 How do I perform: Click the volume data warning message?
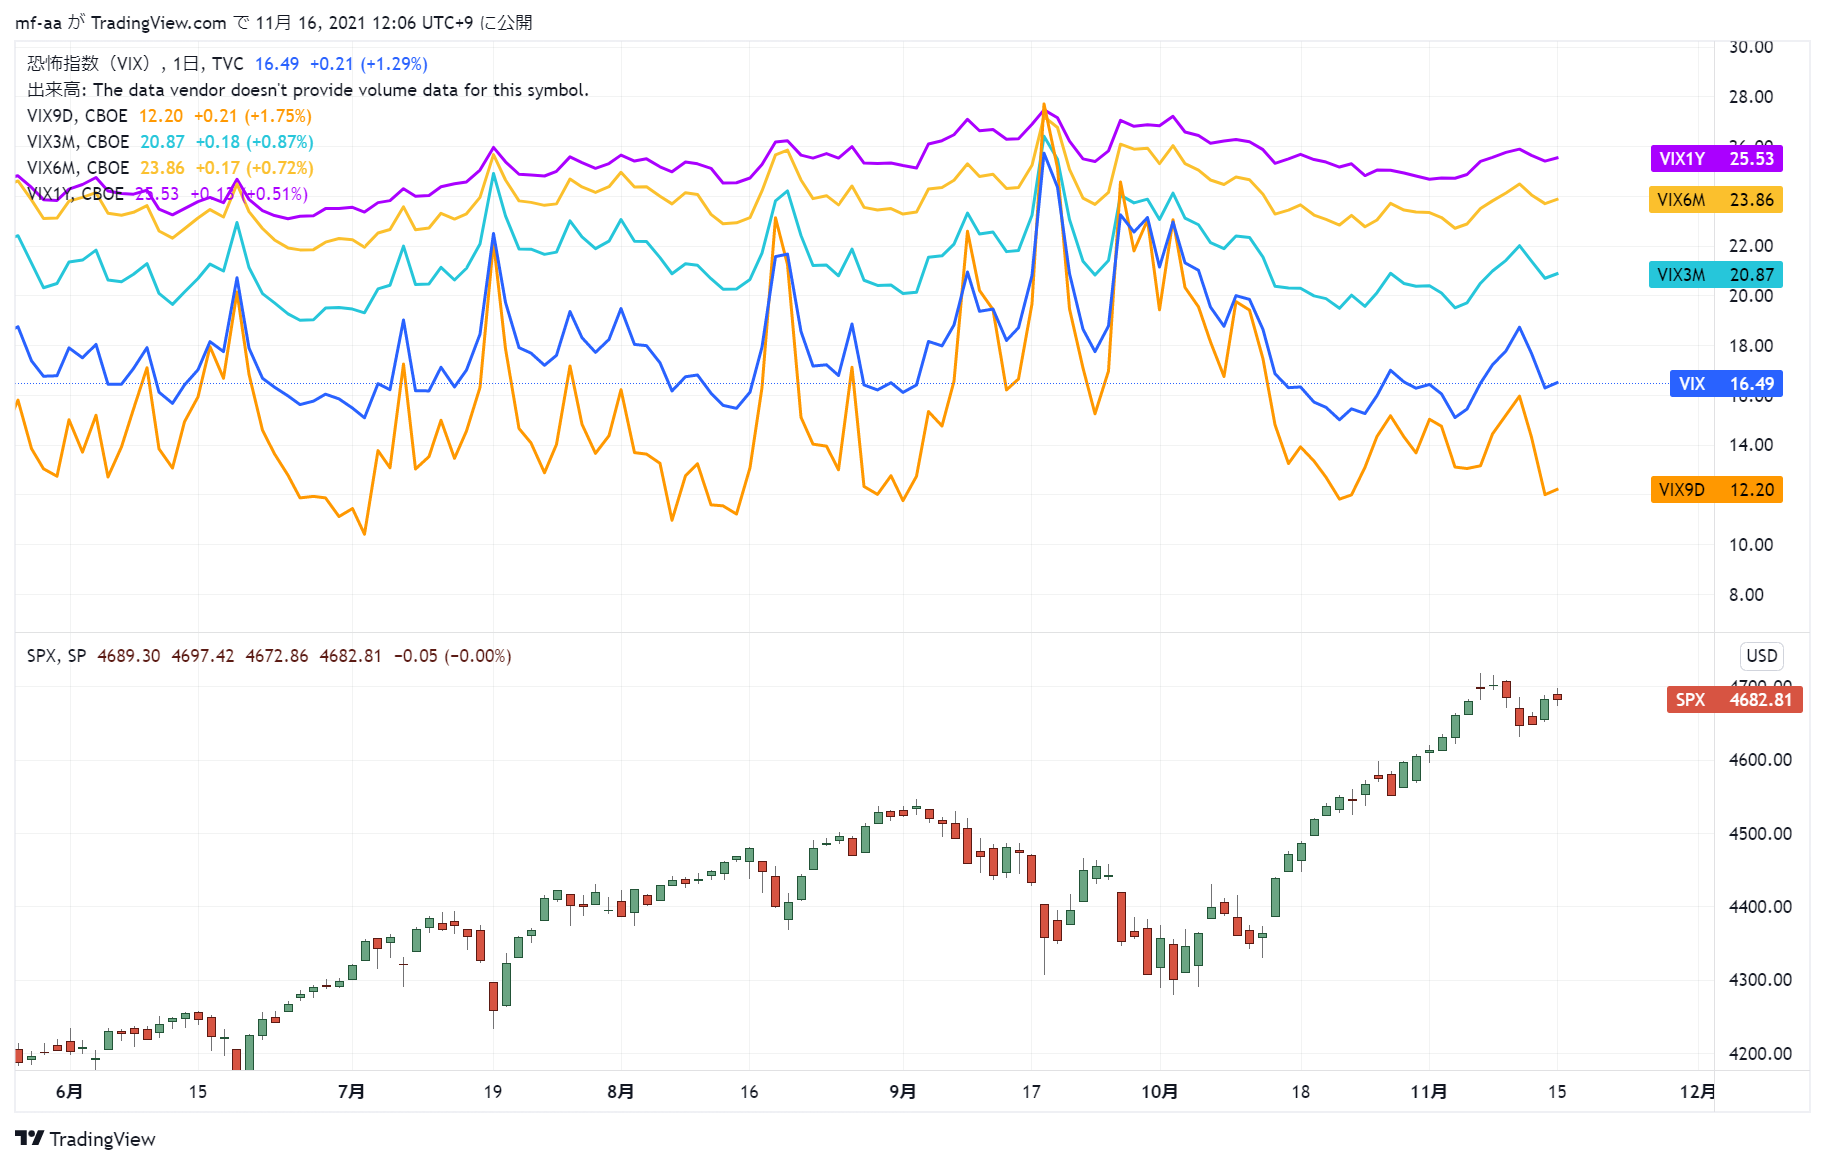[308, 90]
